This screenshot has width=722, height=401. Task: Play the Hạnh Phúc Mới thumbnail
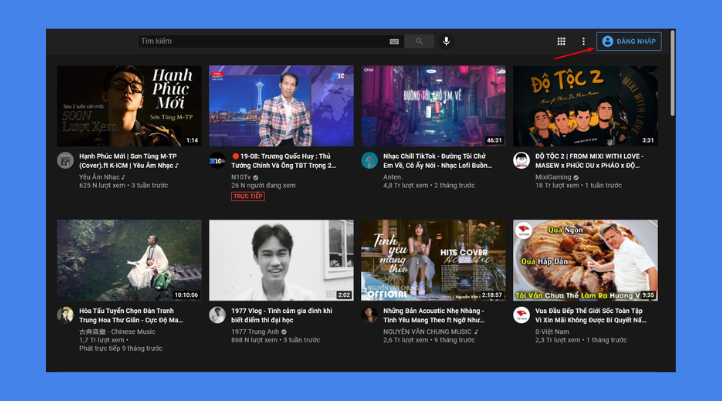(x=129, y=106)
